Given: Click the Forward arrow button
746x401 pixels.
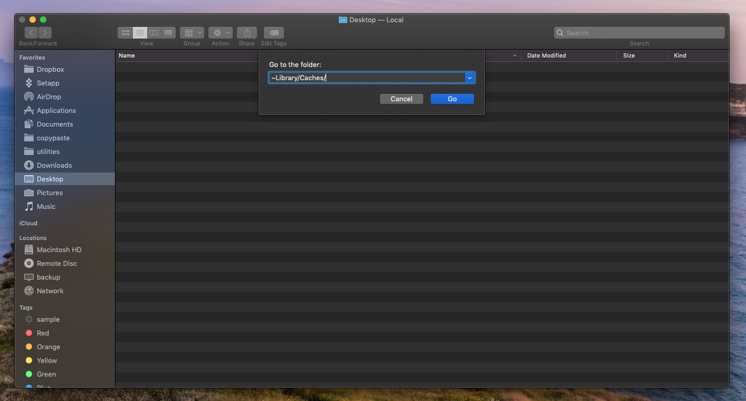Looking at the screenshot, I should 45,33.
